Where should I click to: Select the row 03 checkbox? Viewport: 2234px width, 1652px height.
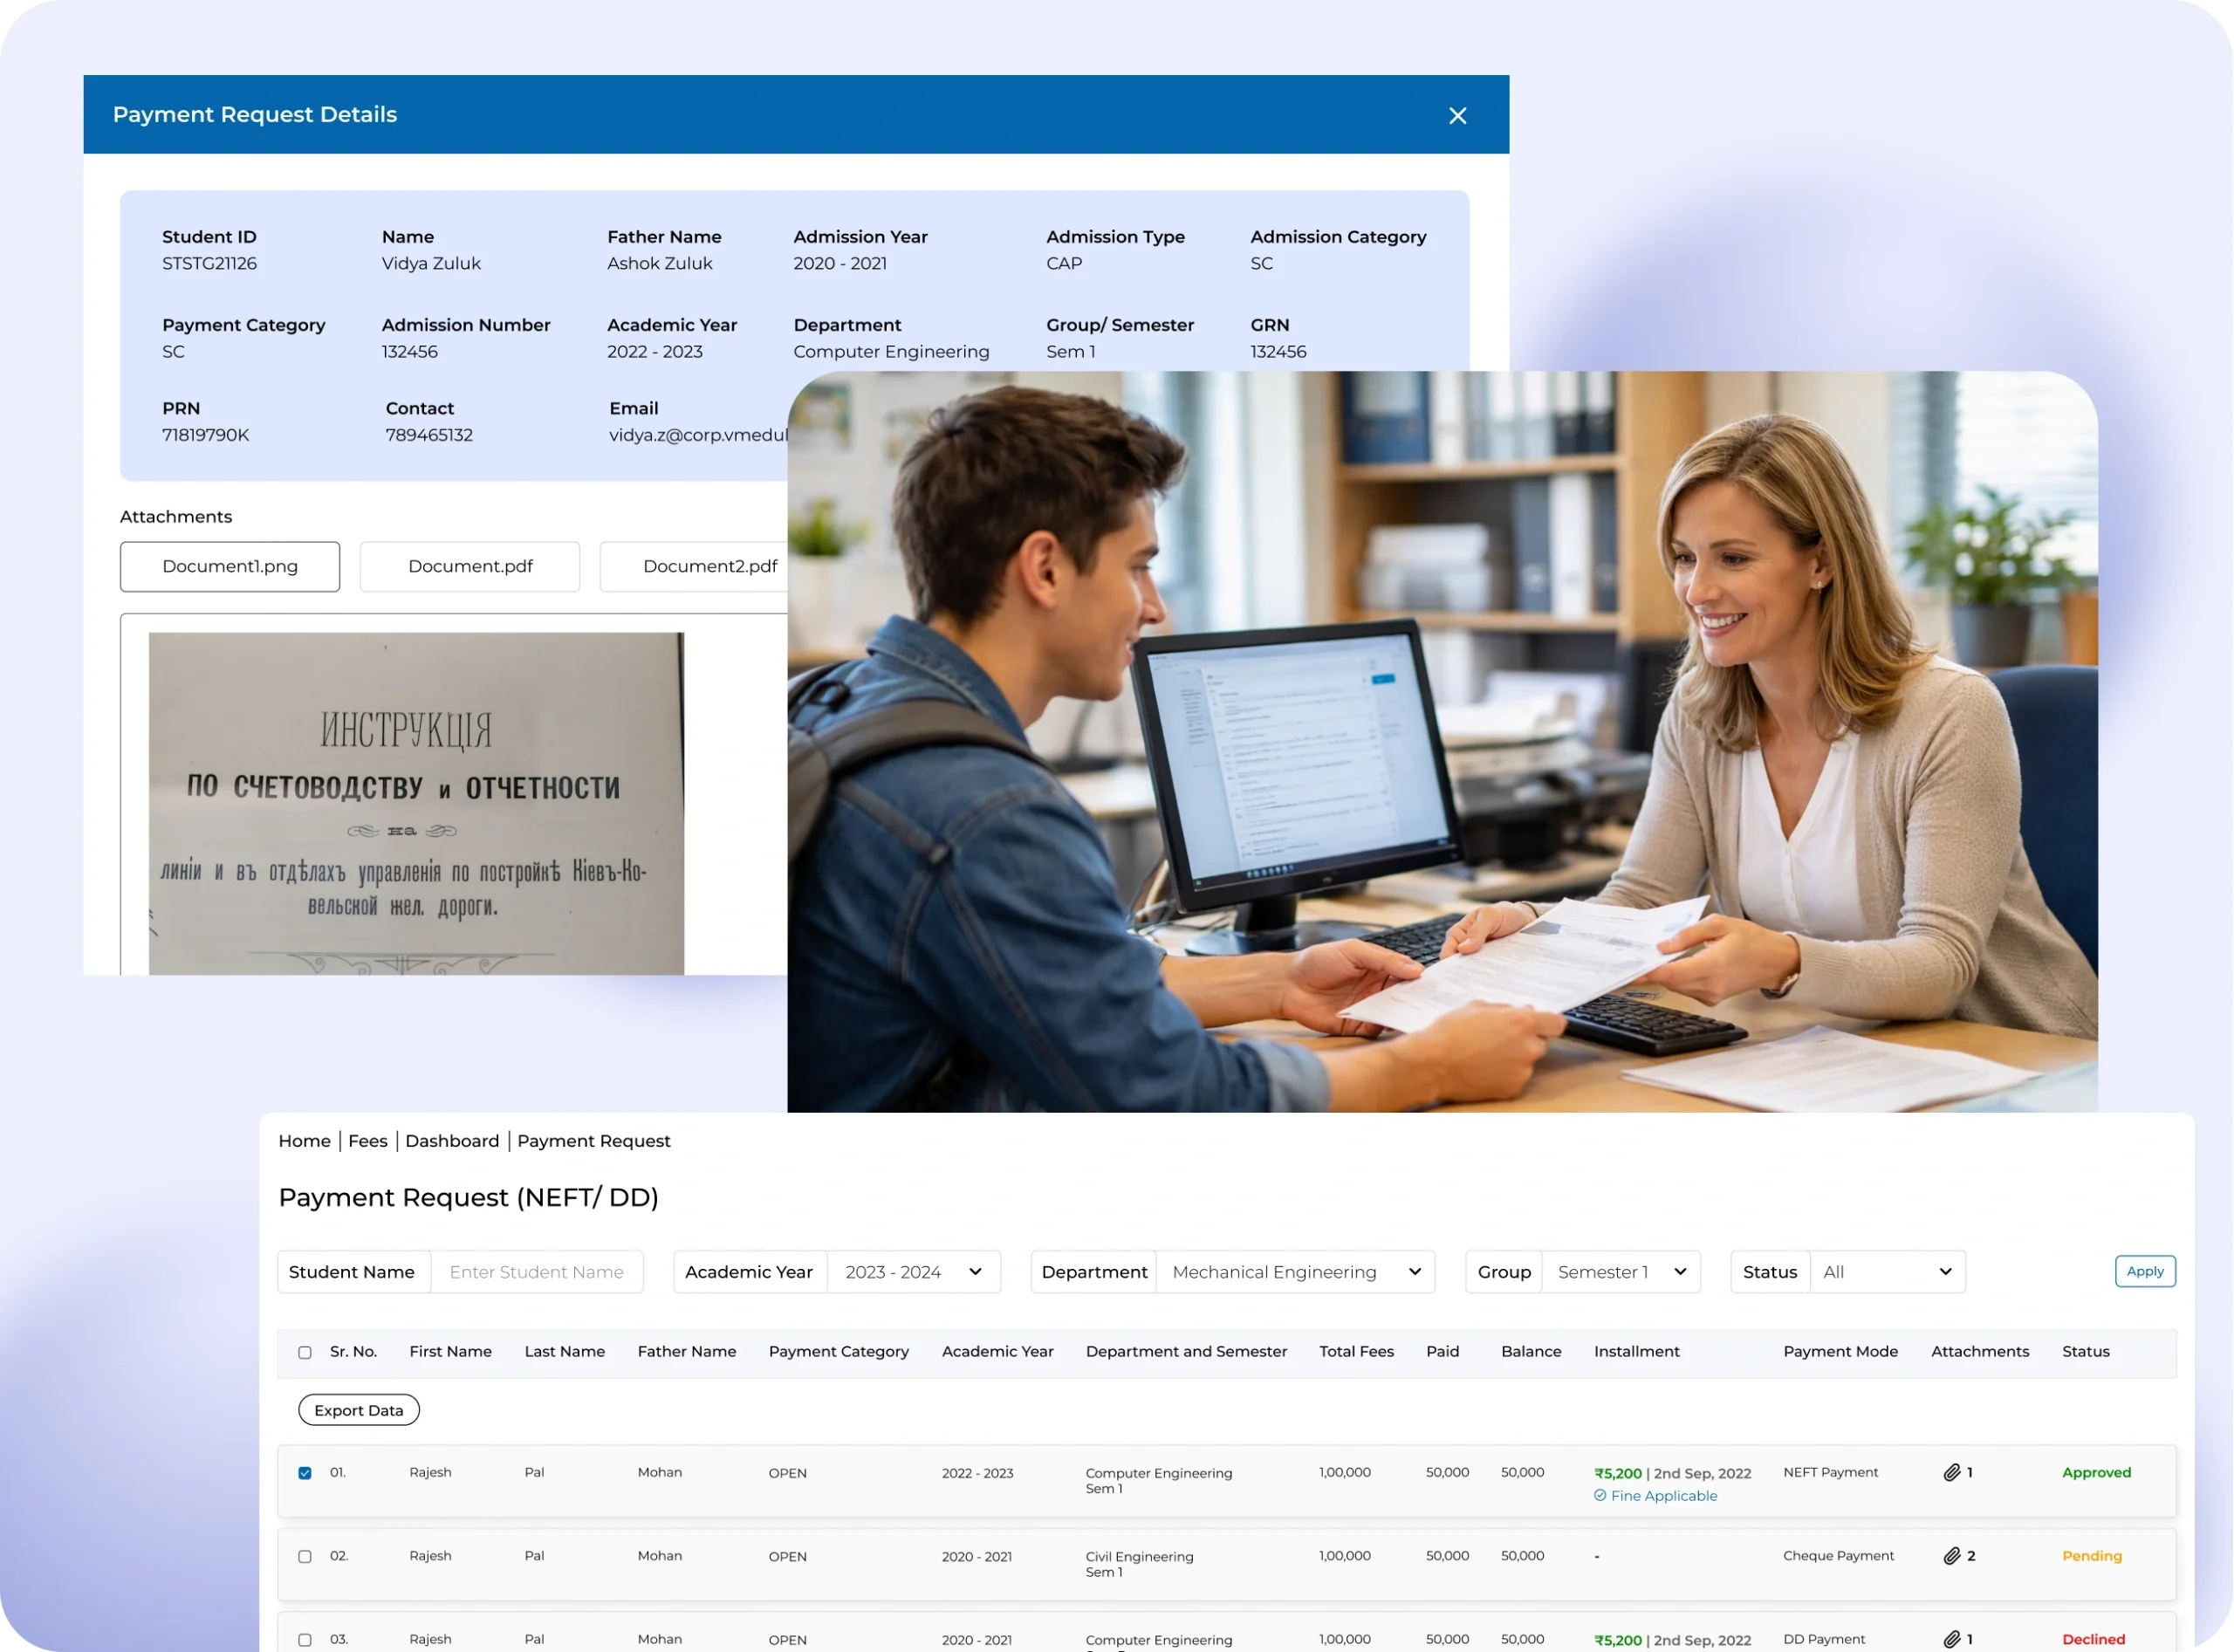click(x=305, y=1640)
